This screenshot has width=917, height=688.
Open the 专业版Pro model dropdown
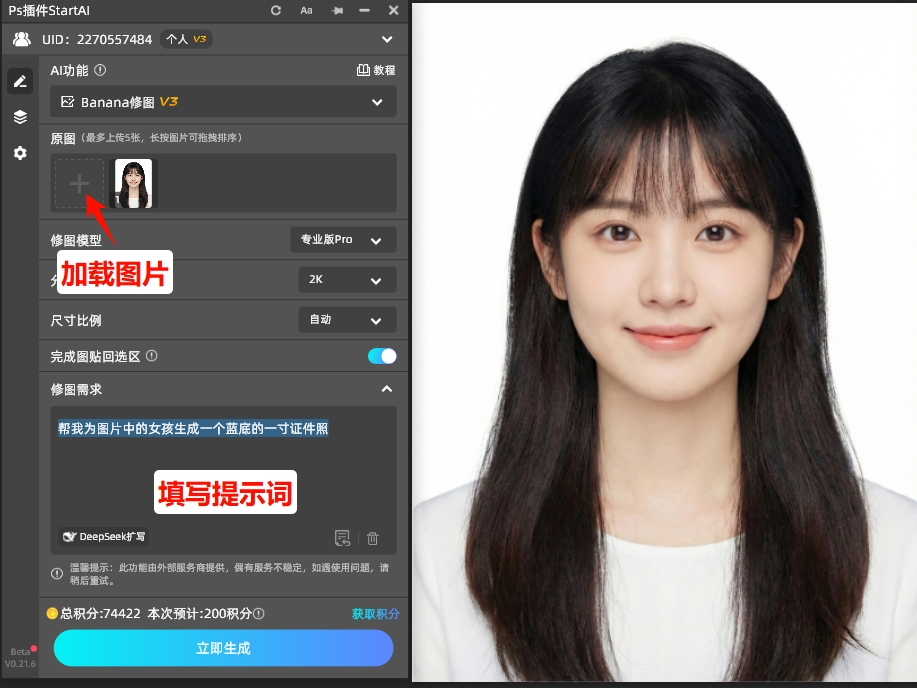pos(347,240)
